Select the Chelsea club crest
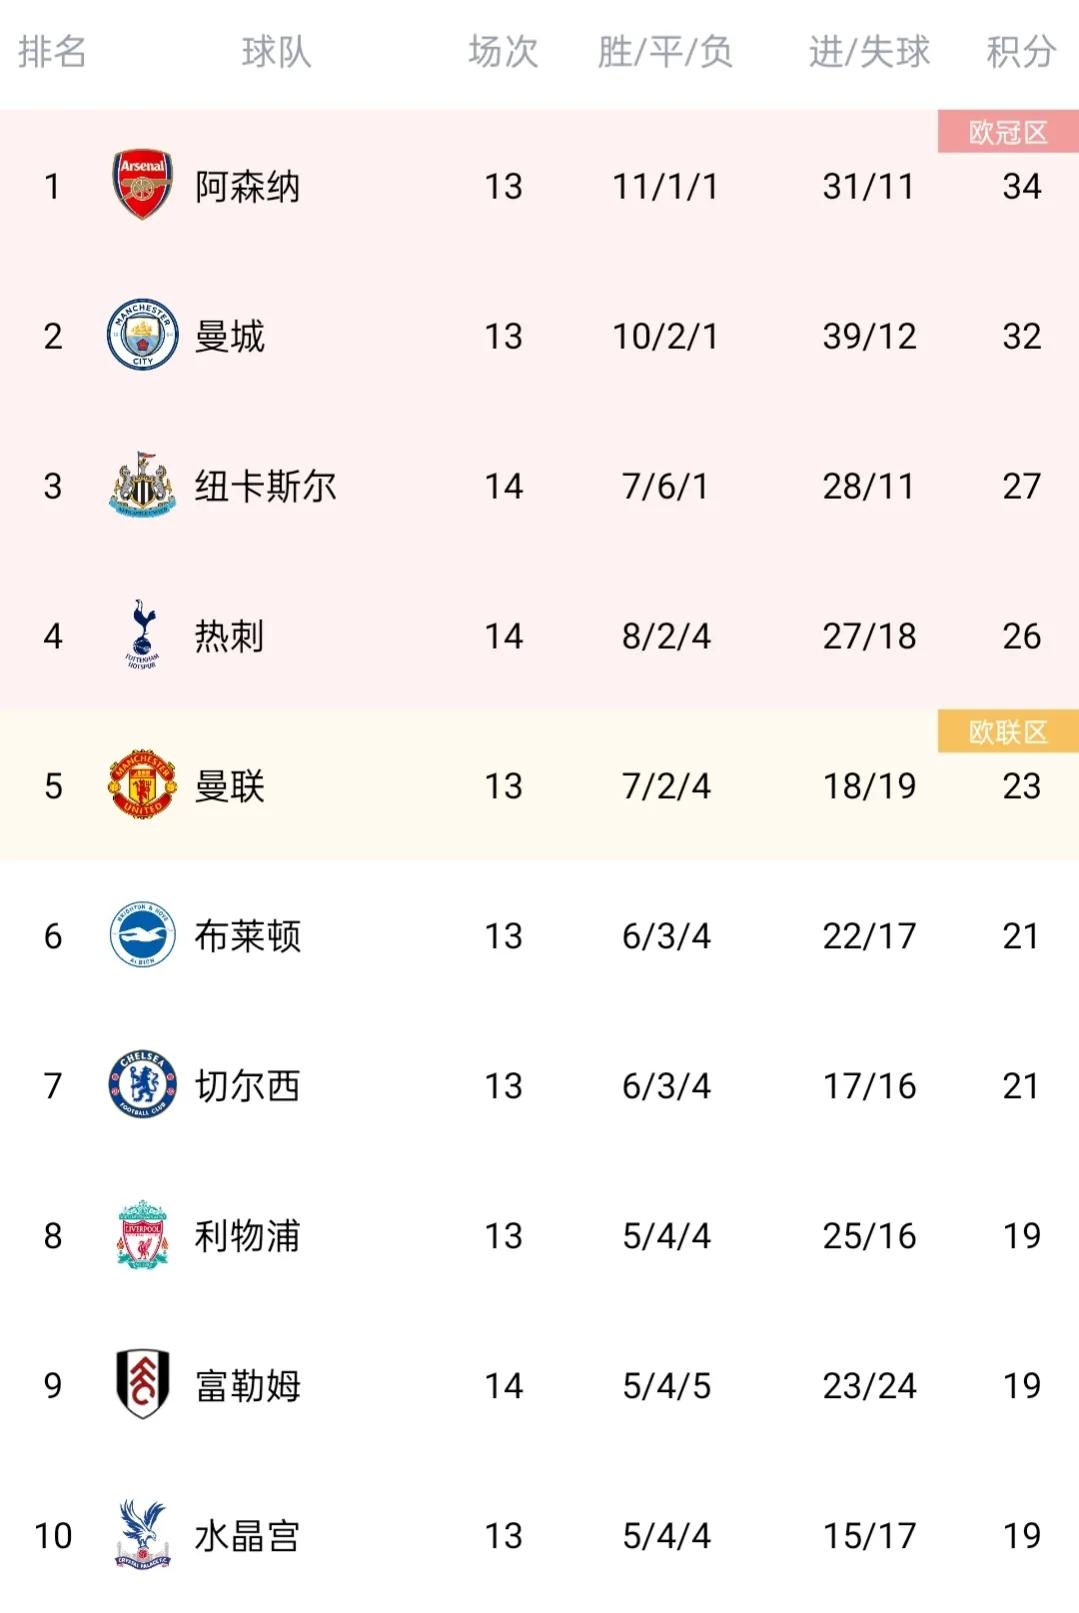Viewport: 1079px width, 1613px height. point(142,1085)
